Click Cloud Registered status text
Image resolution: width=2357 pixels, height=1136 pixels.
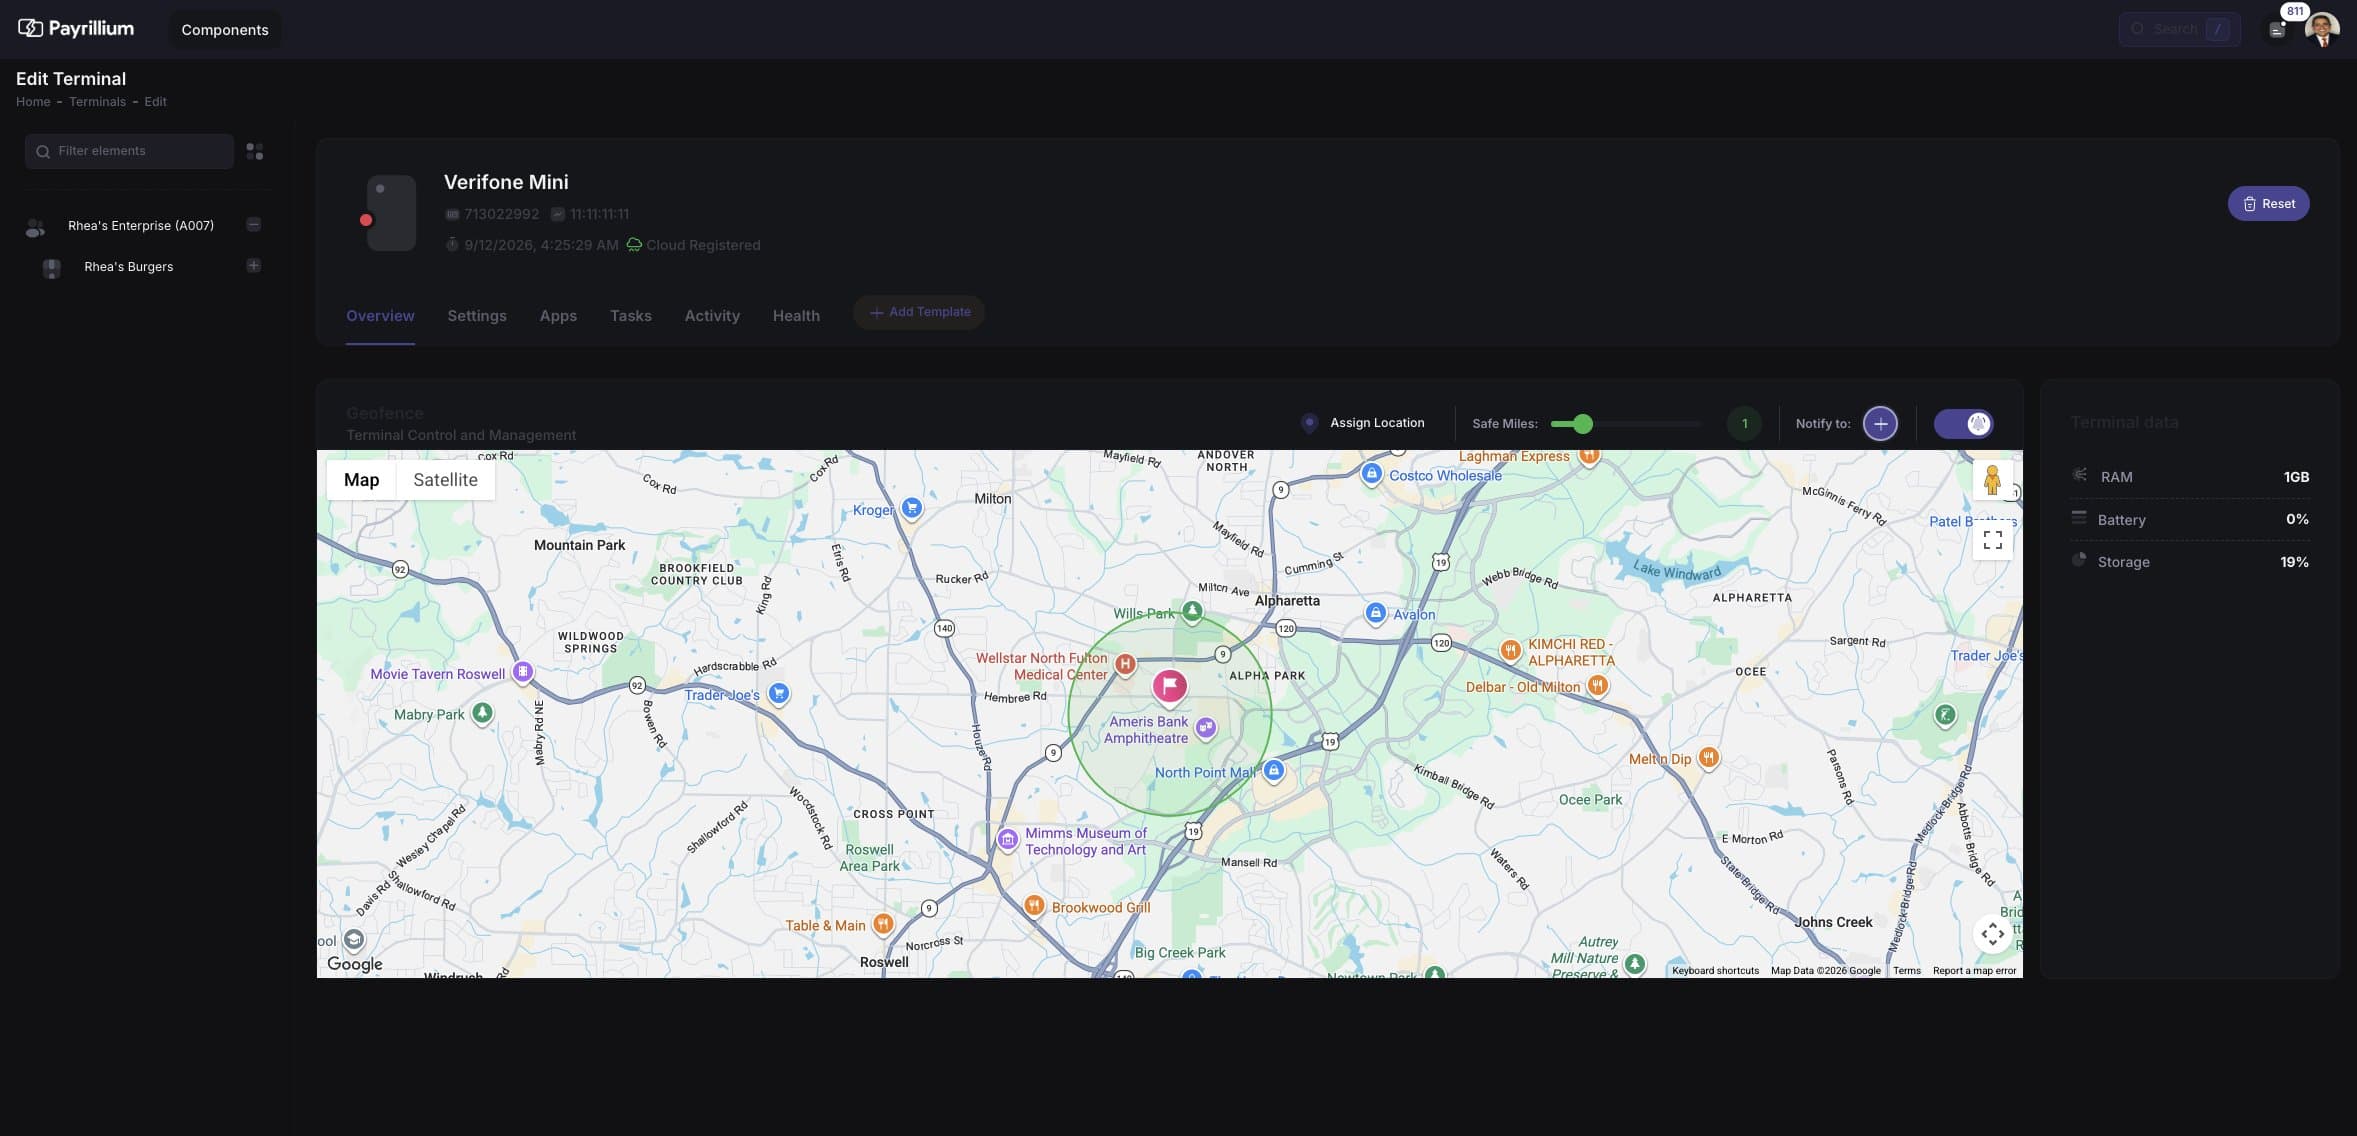click(x=703, y=245)
